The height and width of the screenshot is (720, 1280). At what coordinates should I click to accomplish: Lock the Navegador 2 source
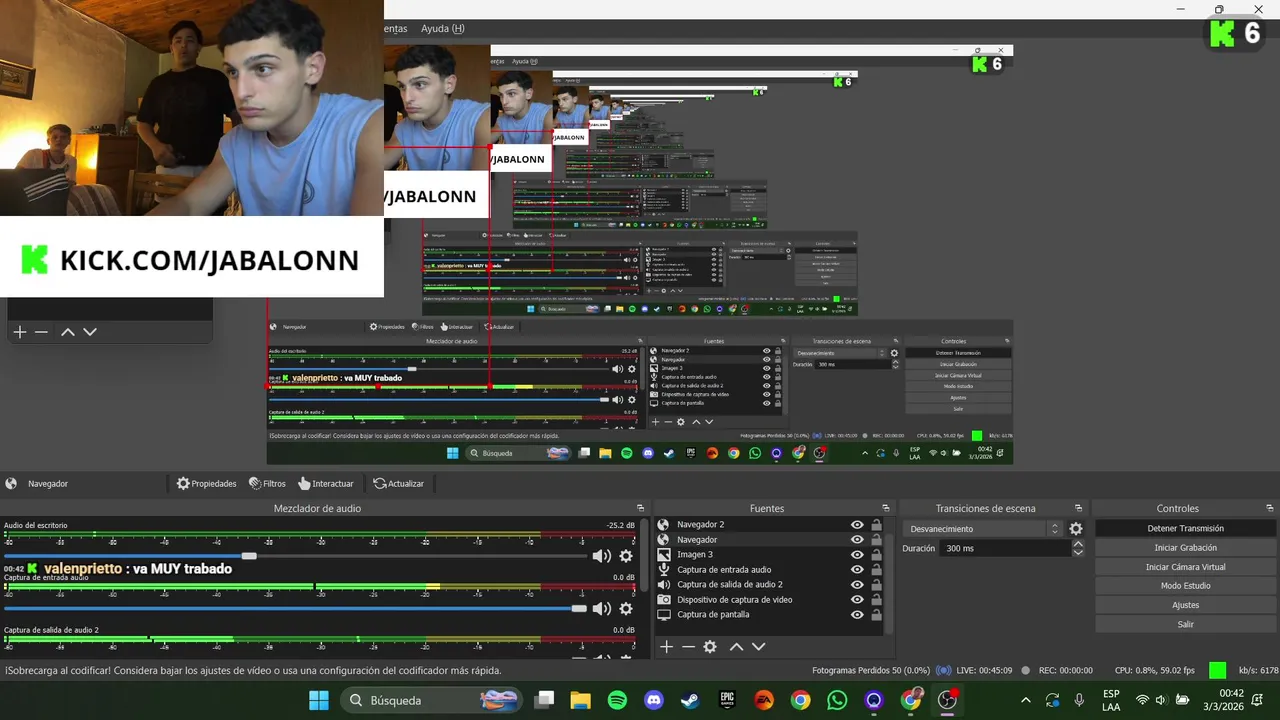tap(876, 525)
